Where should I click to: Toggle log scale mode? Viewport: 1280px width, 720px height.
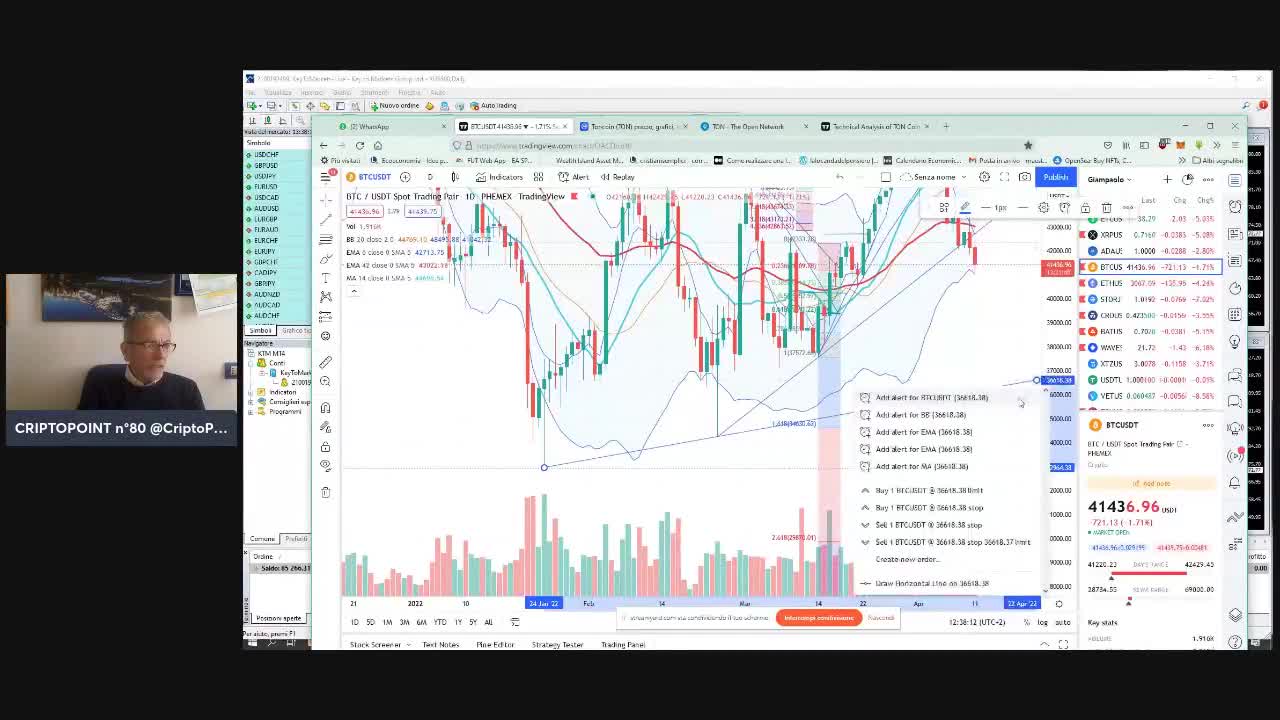[x=1042, y=622]
